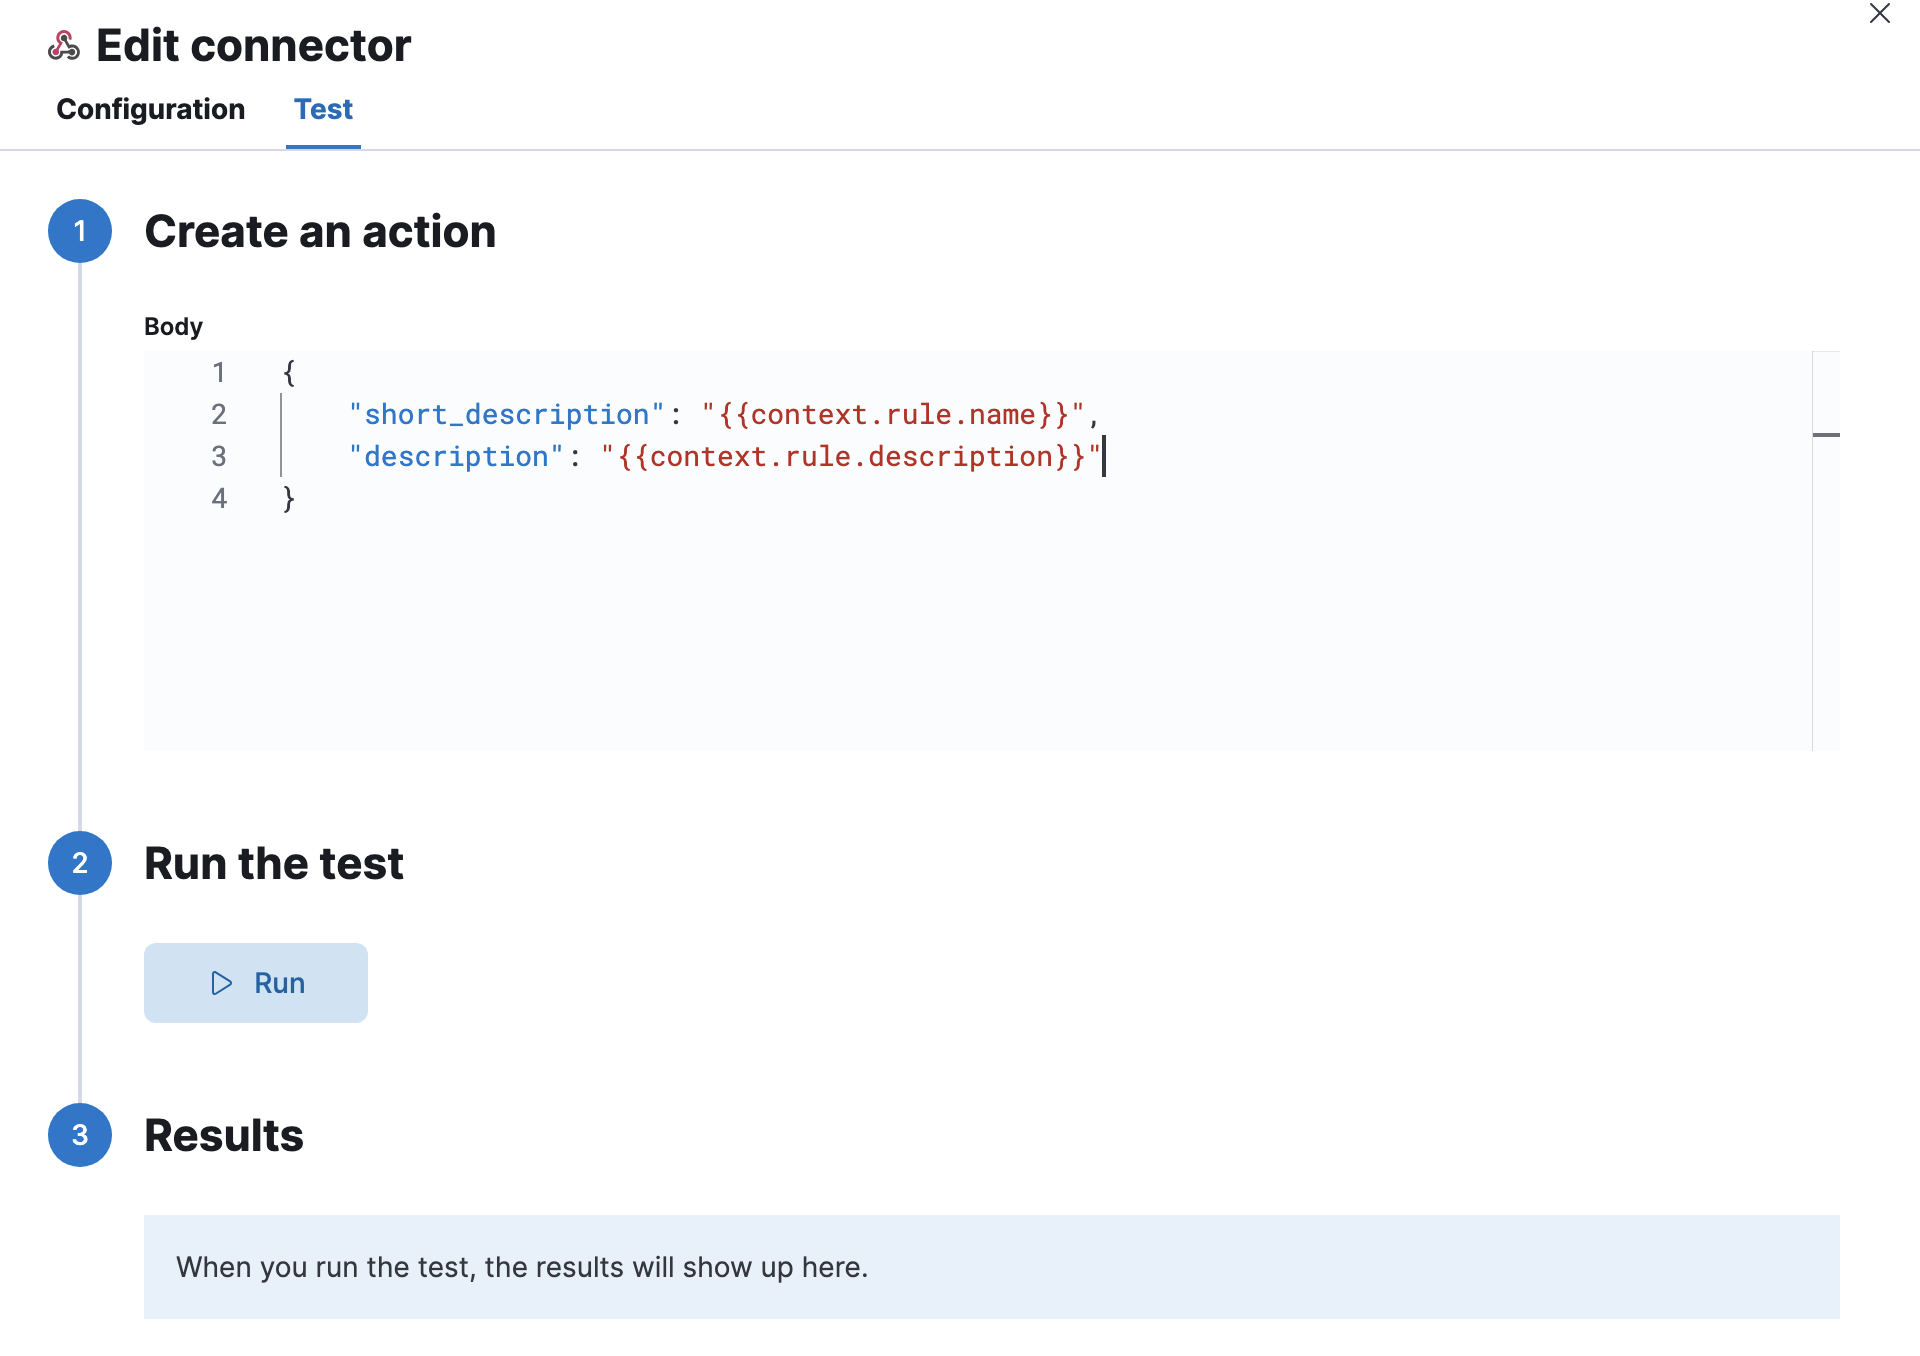Click line number 4 in the editor
The image size is (1920, 1356).
220,498
